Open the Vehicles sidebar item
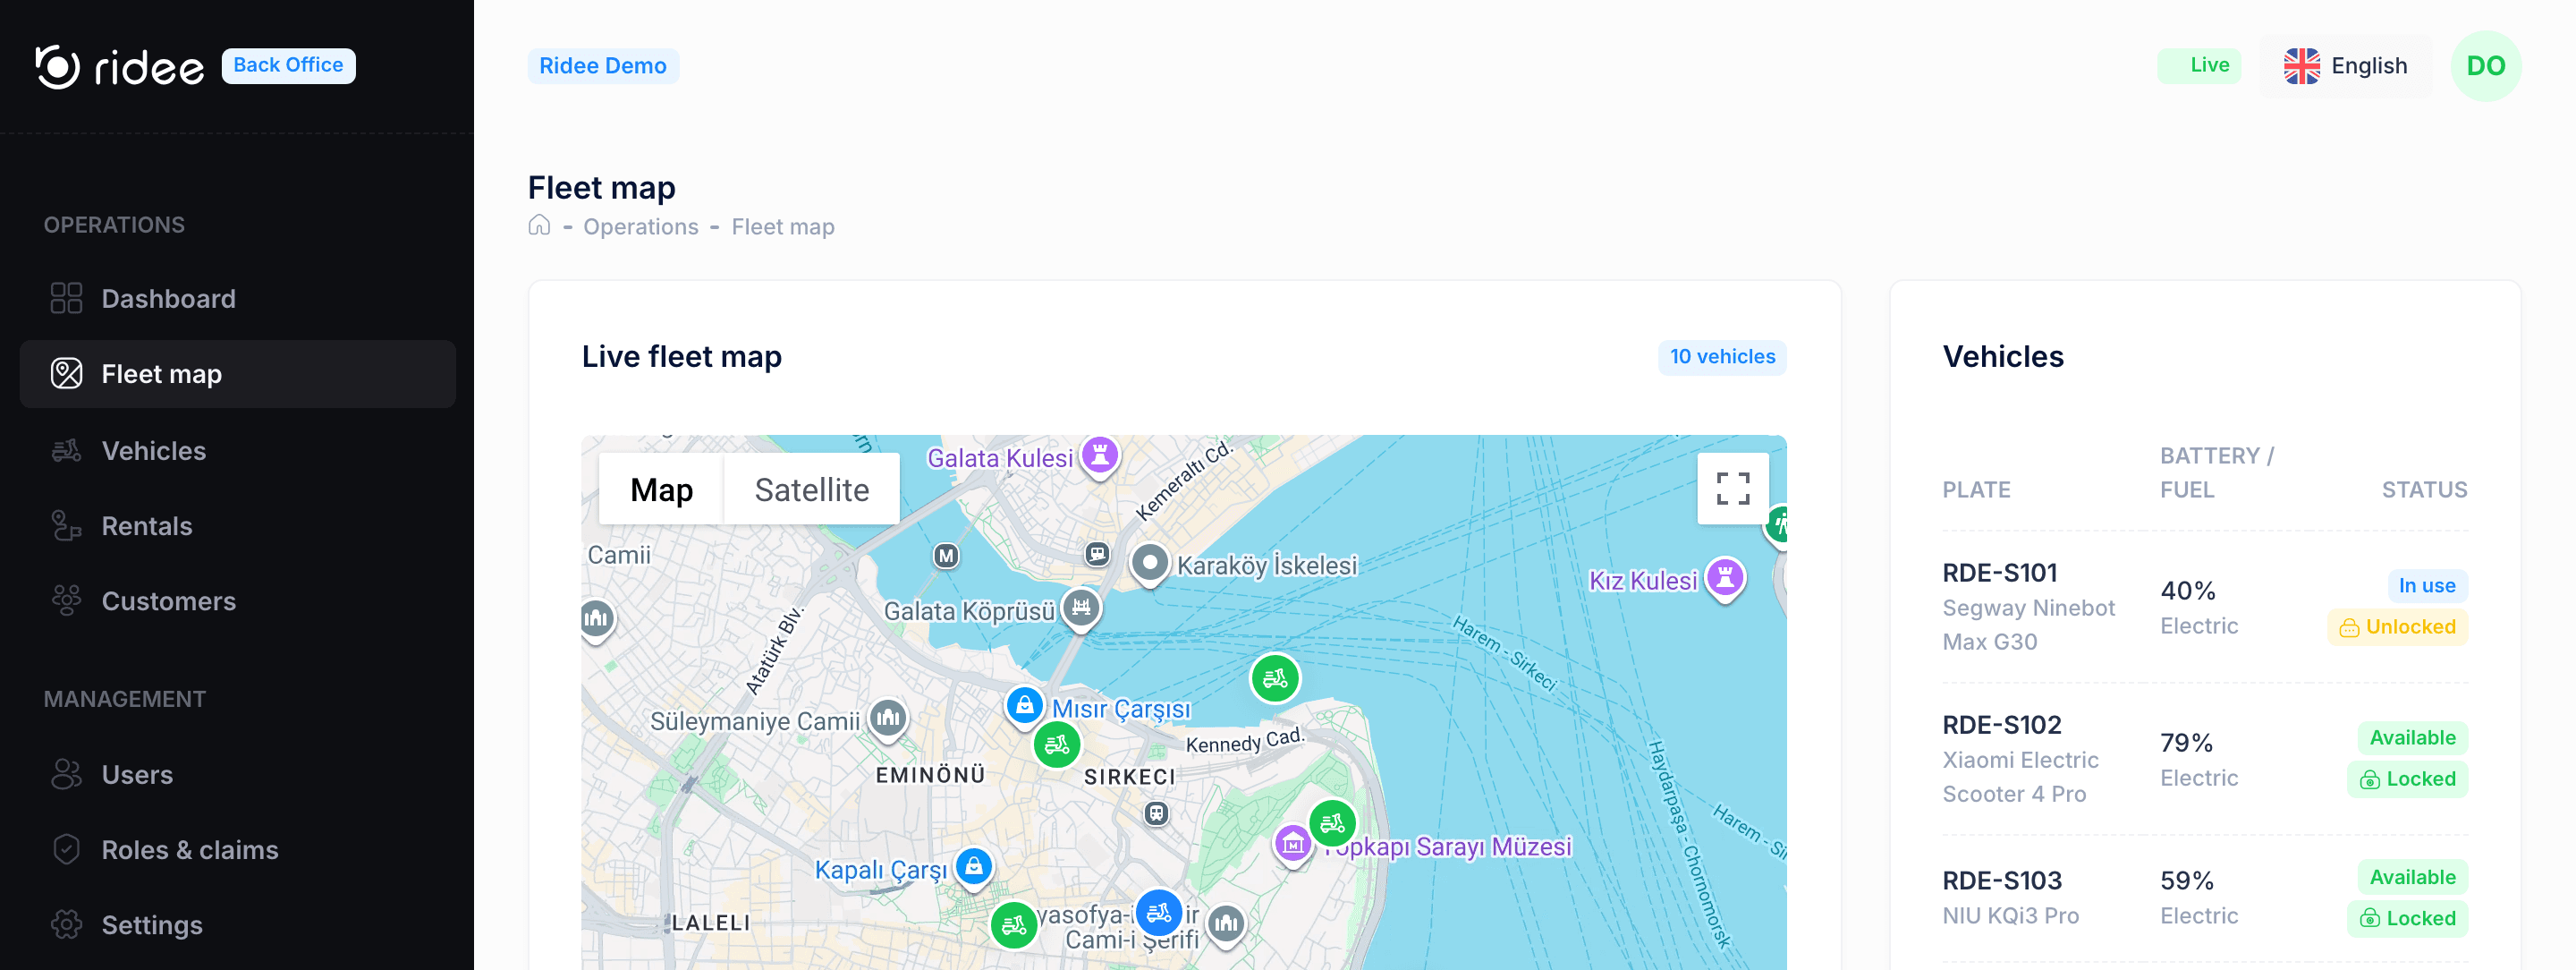2576x970 pixels. pyautogui.click(x=237, y=450)
